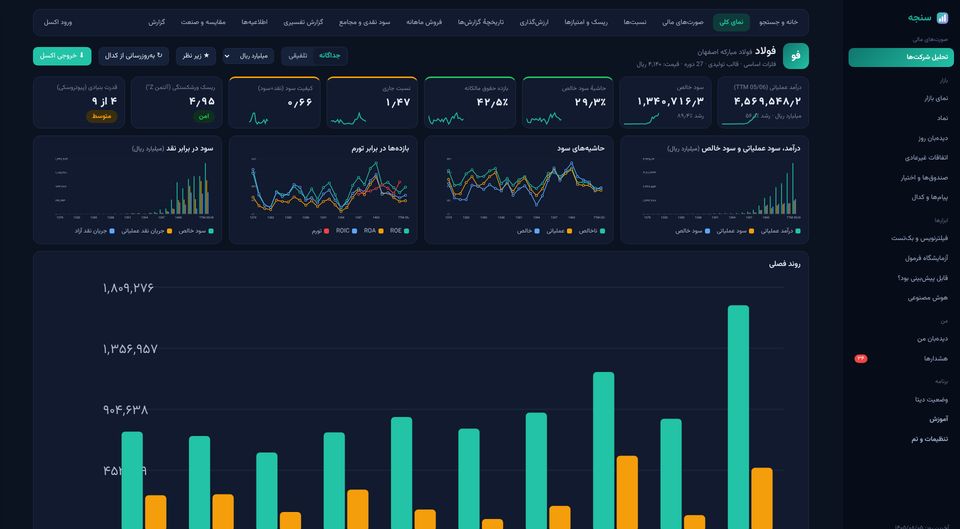Switch to تلفیقی statement mode
Screen dimensions: 960x529
[298, 56]
